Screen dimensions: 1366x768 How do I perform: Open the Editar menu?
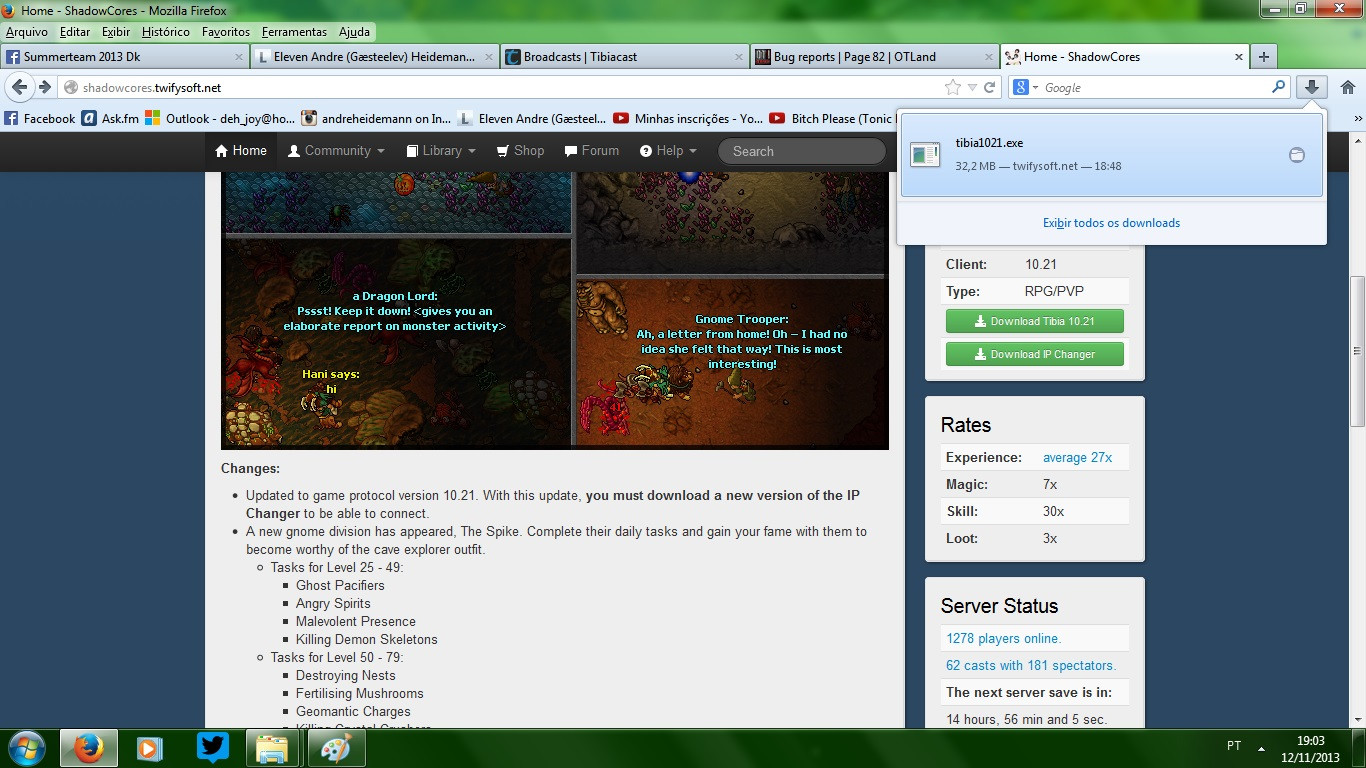click(x=75, y=32)
